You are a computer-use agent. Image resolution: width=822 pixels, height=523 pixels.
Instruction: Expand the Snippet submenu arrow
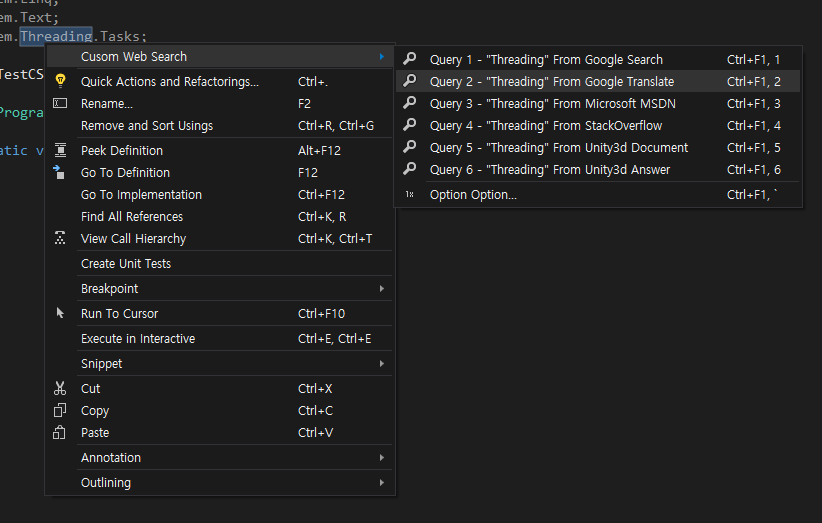(382, 364)
